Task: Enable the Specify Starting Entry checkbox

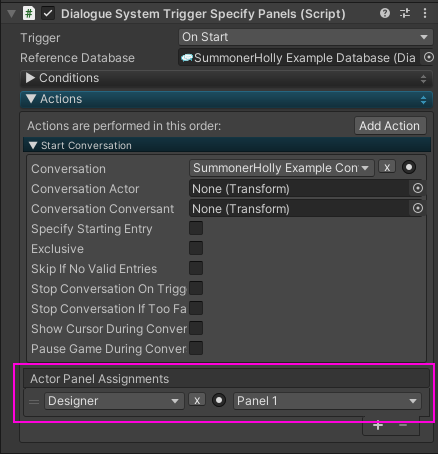Action: (196, 228)
